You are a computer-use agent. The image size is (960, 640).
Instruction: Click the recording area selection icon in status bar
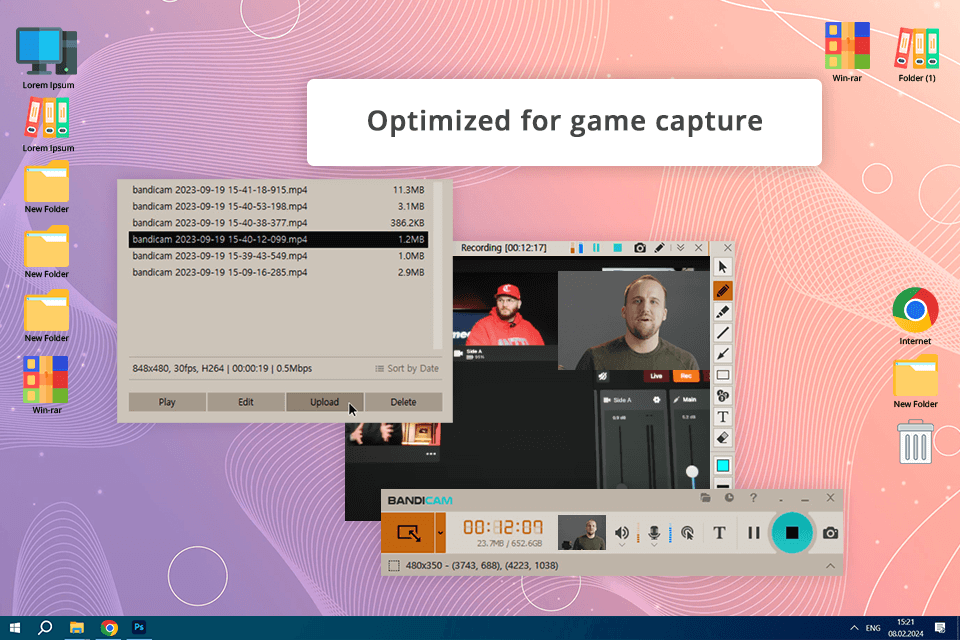click(x=394, y=565)
